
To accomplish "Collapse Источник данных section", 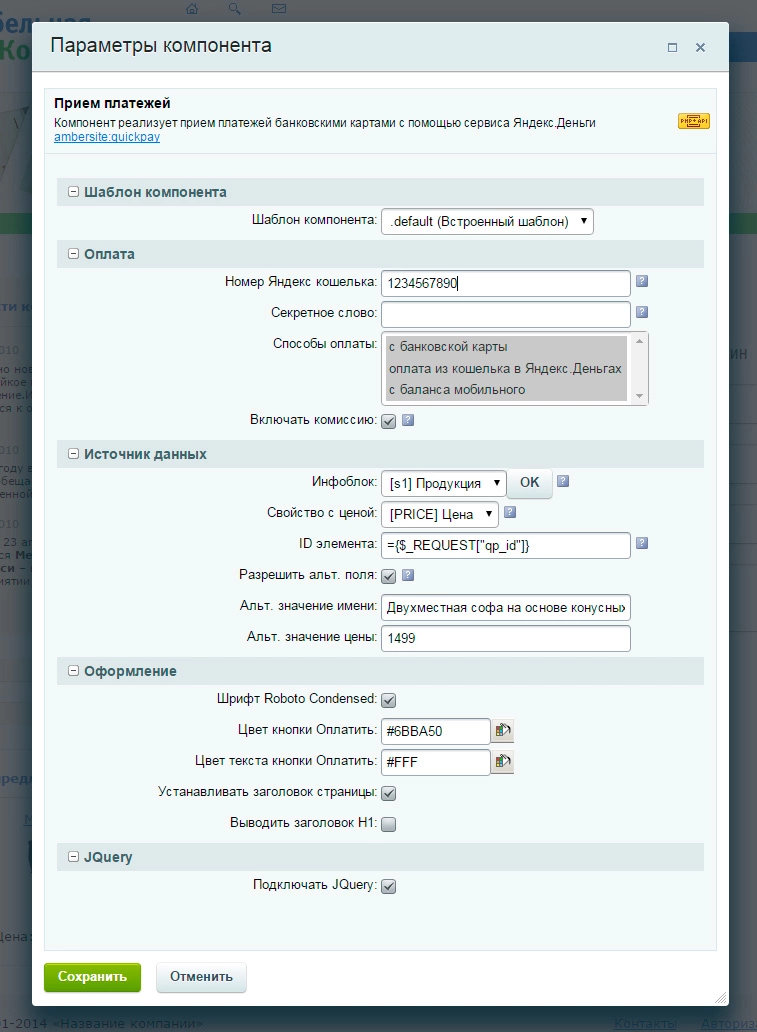I will pos(74,454).
